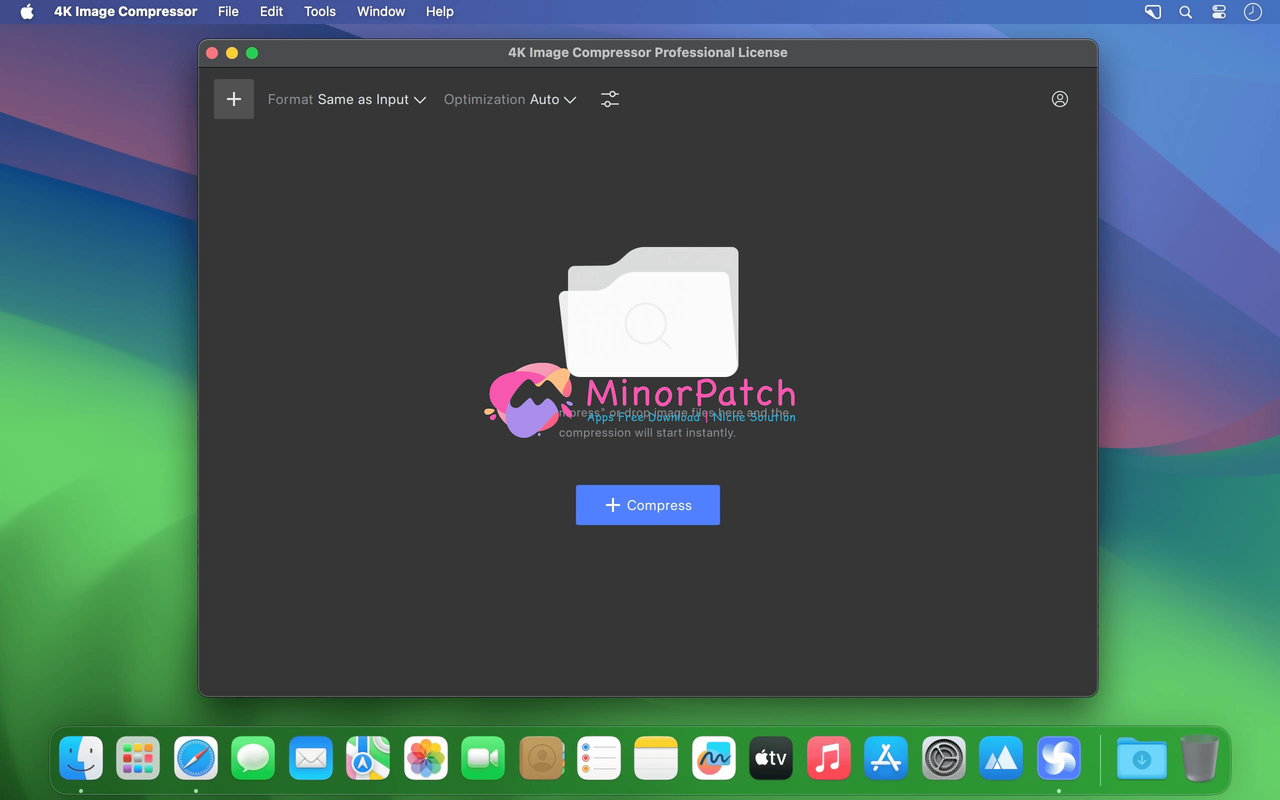This screenshot has width=1280, height=800.
Task: Open the Downloads folder in Dock
Action: (1142, 759)
